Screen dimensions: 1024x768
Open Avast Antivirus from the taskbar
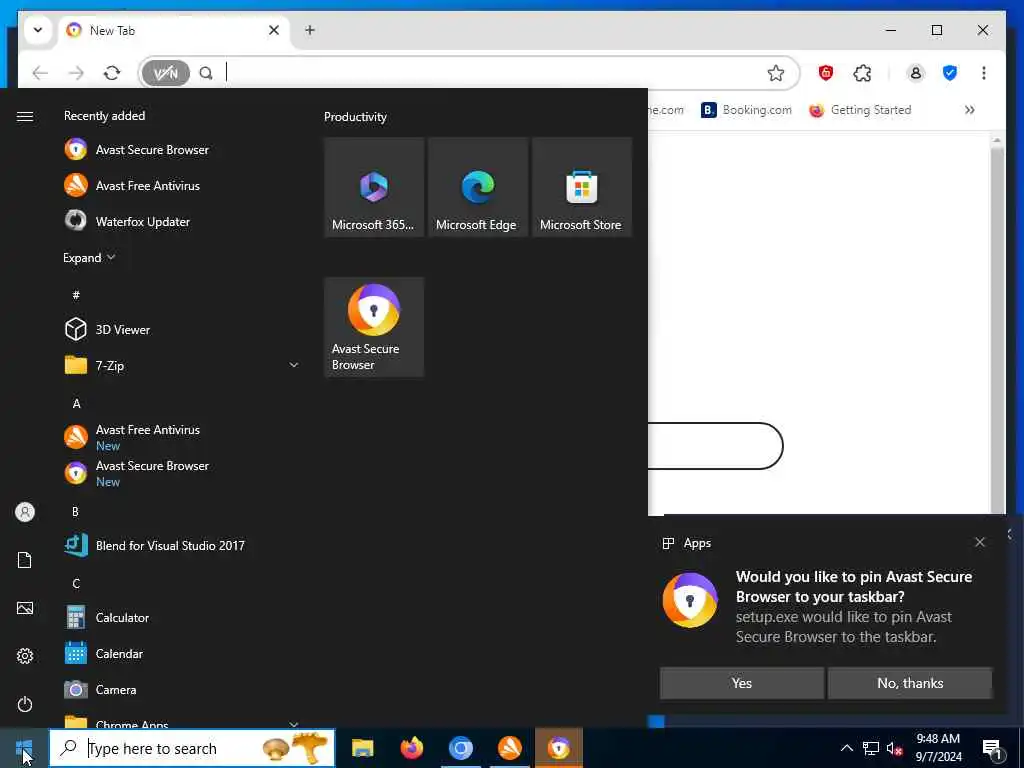[509, 748]
